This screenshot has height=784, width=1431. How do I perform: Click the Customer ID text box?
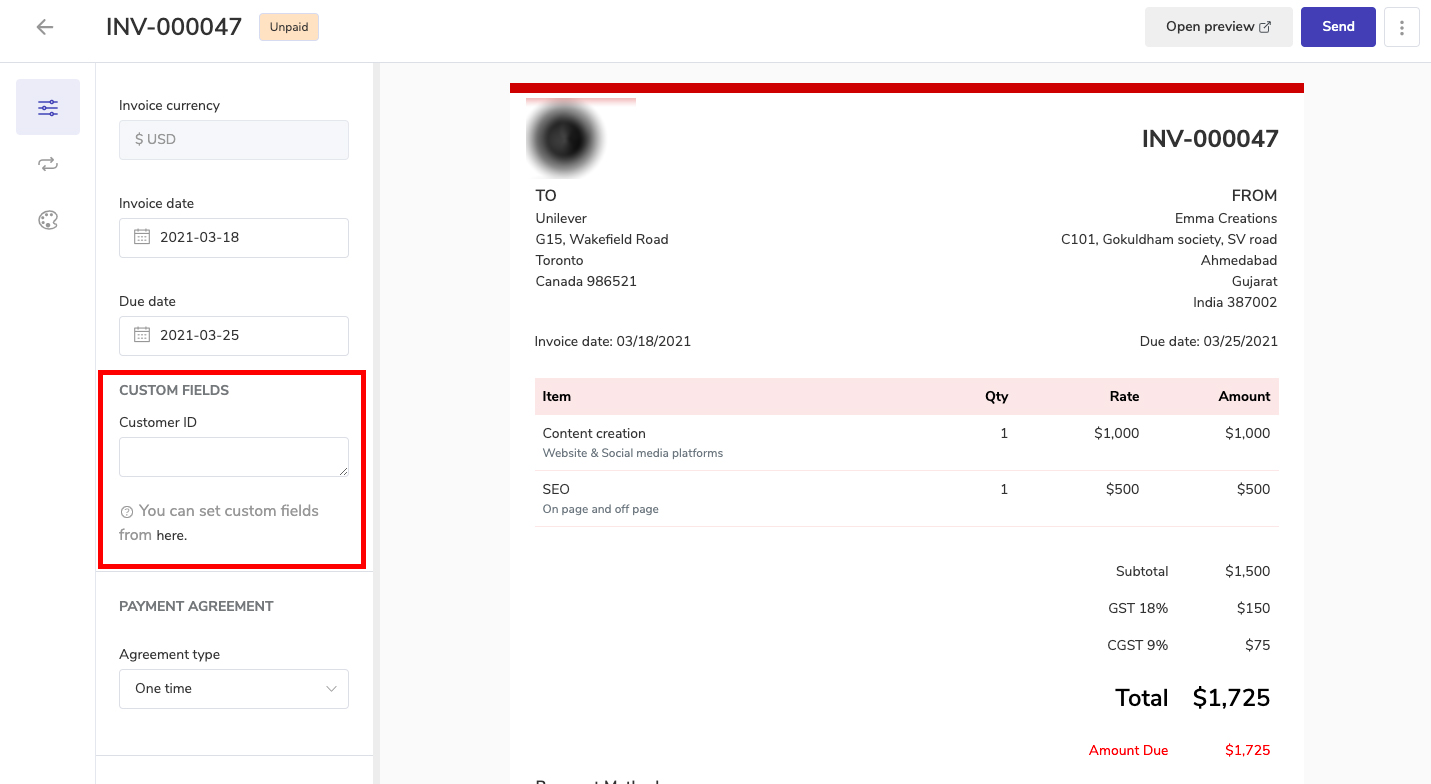click(x=234, y=457)
